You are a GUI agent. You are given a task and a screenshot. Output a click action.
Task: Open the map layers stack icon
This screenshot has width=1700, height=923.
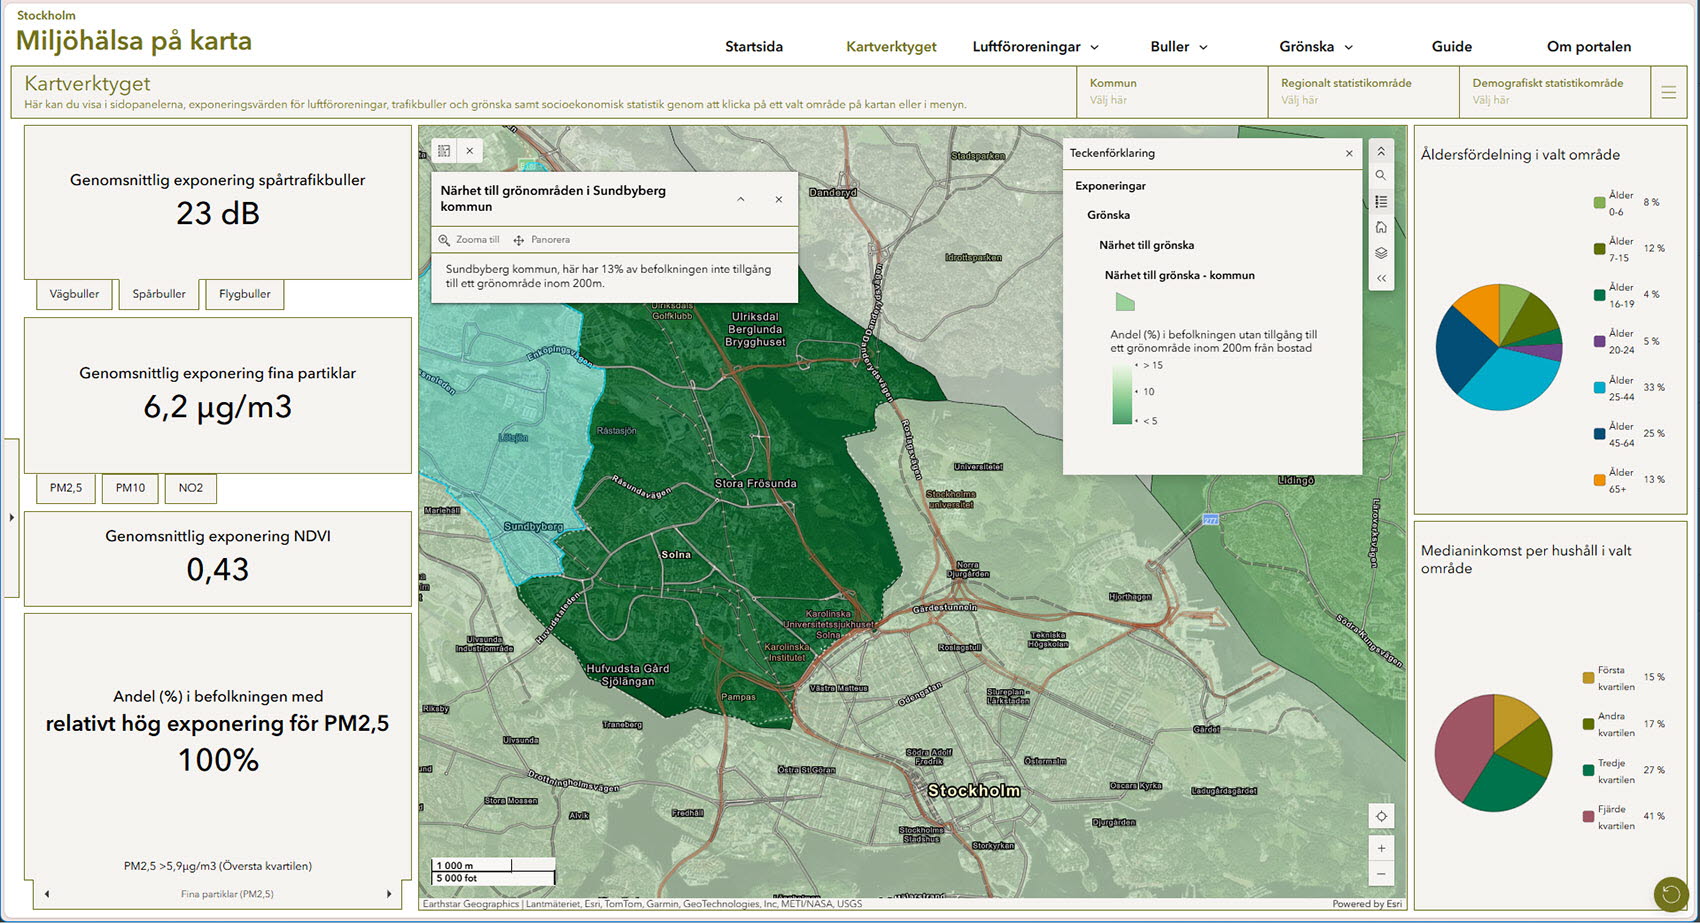point(1381,253)
